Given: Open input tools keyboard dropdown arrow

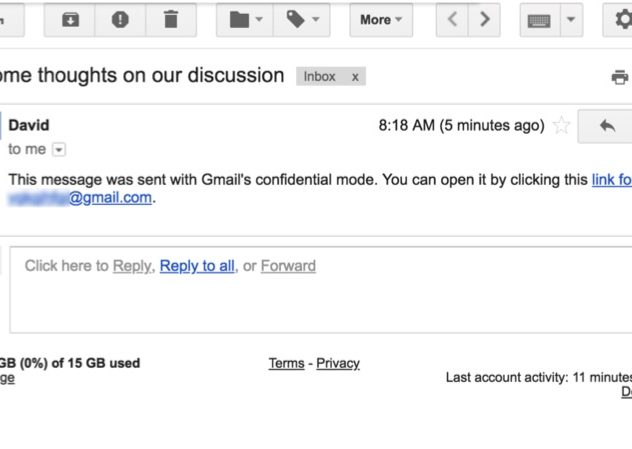Looking at the screenshot, I should coord(571,19).
